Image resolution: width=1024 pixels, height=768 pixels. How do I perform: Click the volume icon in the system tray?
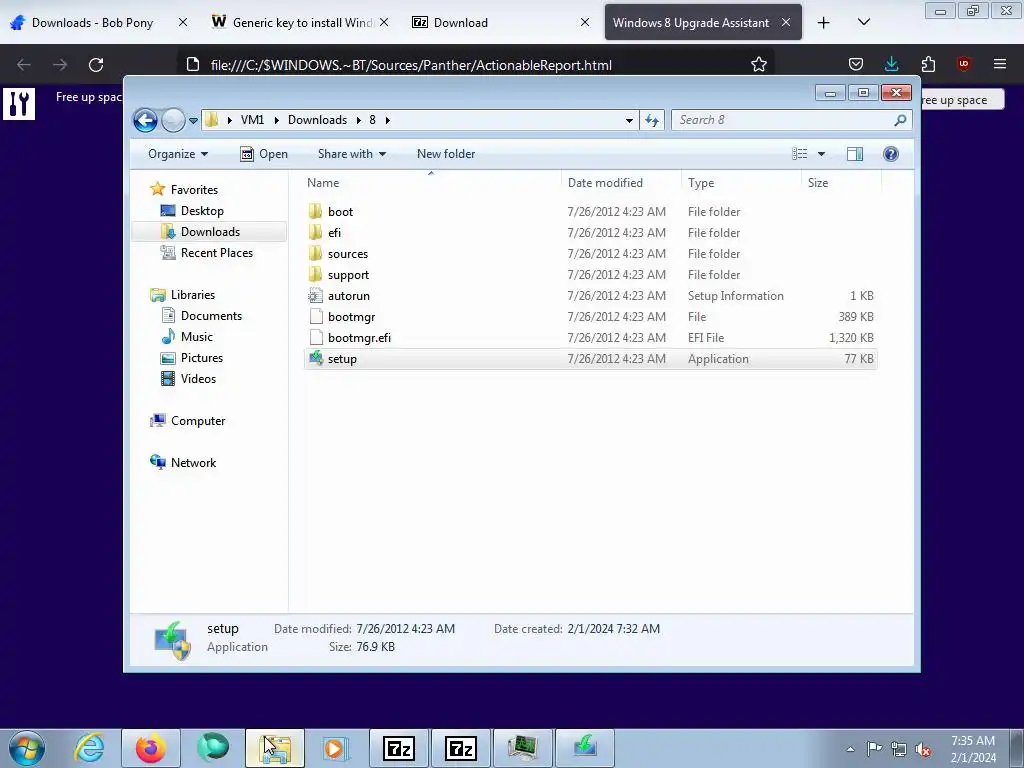923,750
